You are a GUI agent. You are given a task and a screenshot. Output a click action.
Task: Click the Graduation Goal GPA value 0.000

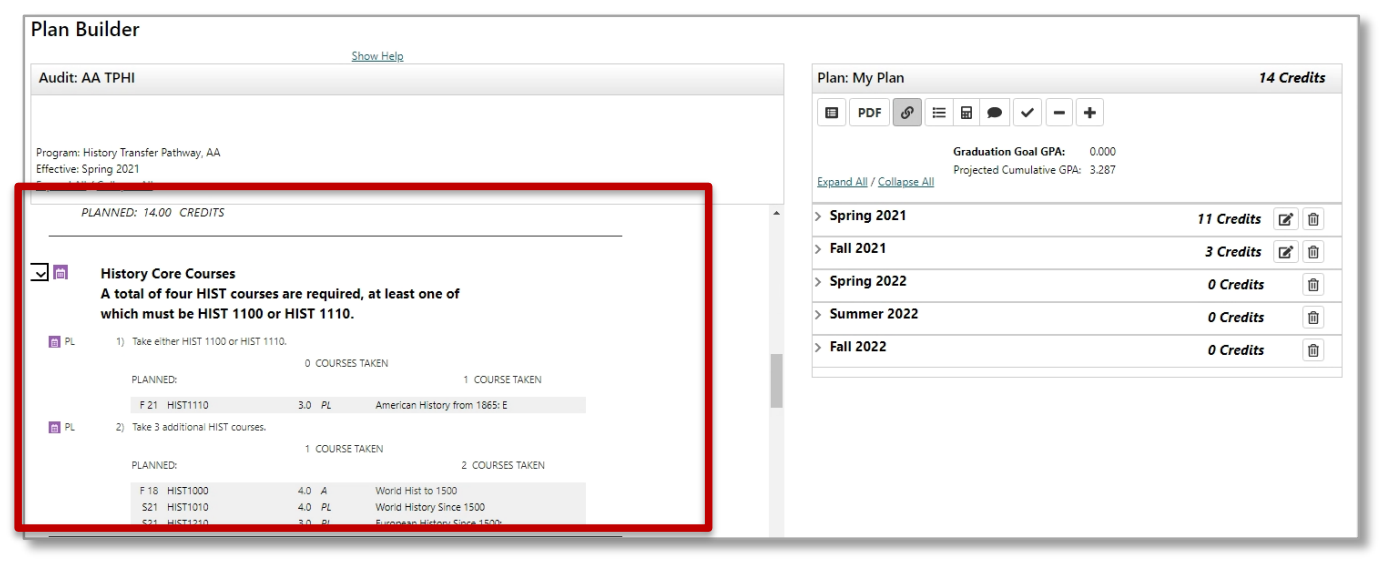pyautogui.click(x=1102, y=152)
